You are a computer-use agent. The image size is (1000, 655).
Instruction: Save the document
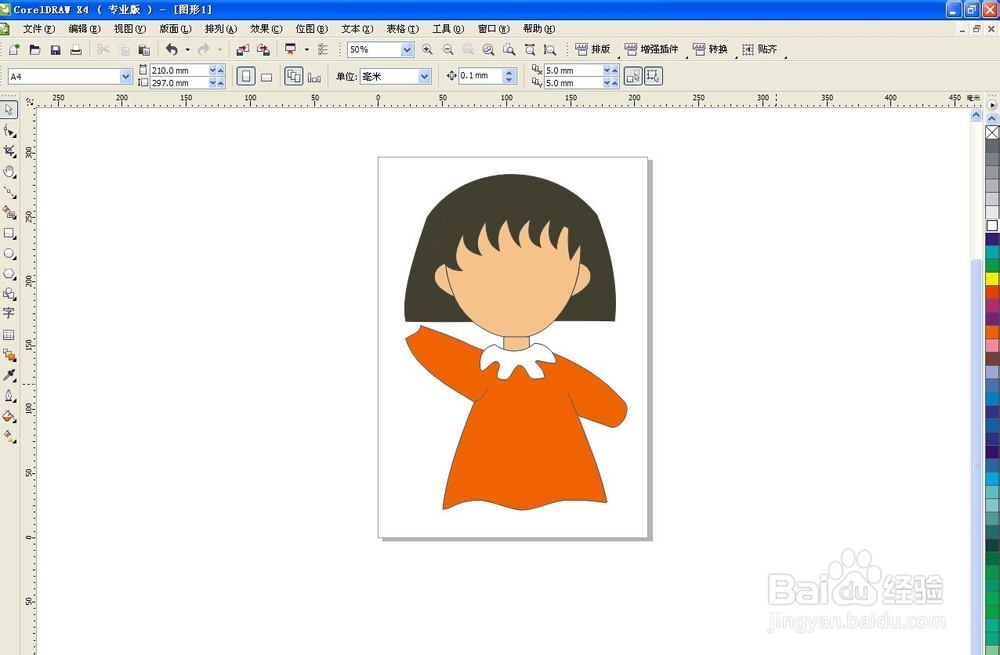55,49
